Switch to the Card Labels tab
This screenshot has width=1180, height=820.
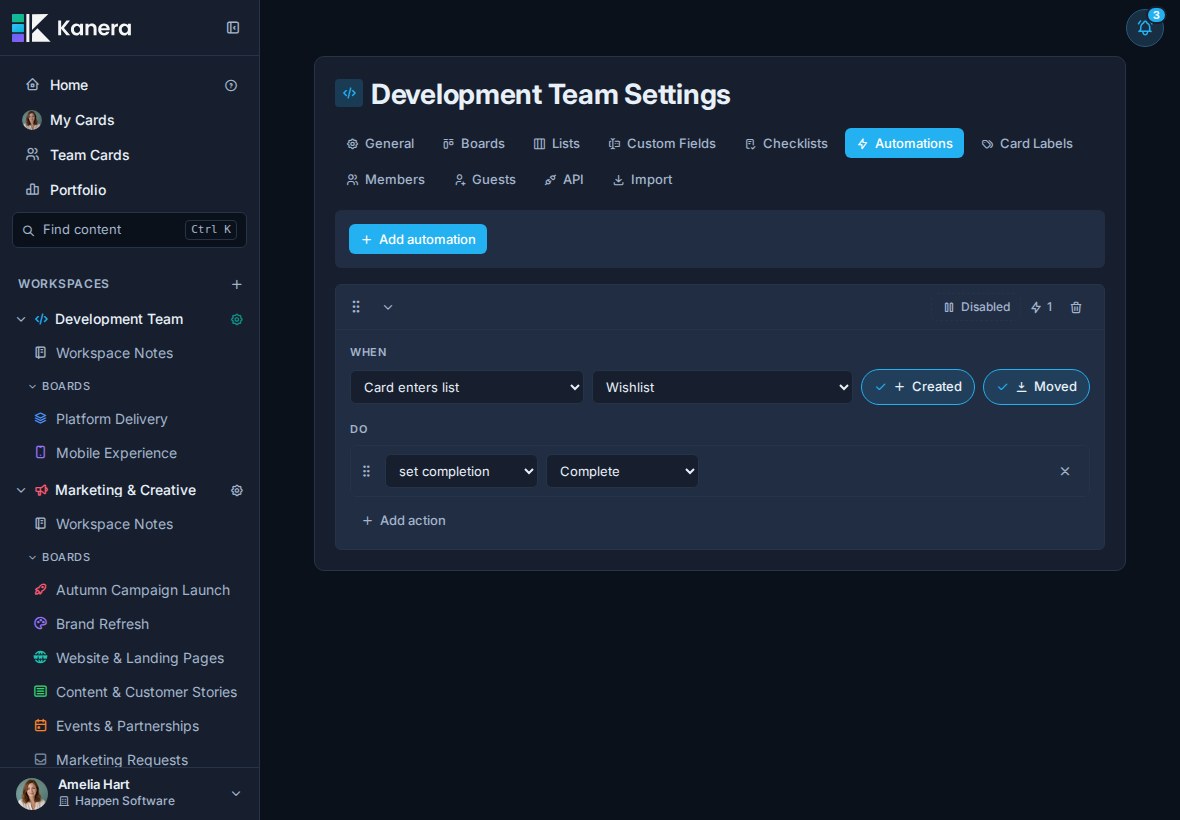tap(1027, 144)
